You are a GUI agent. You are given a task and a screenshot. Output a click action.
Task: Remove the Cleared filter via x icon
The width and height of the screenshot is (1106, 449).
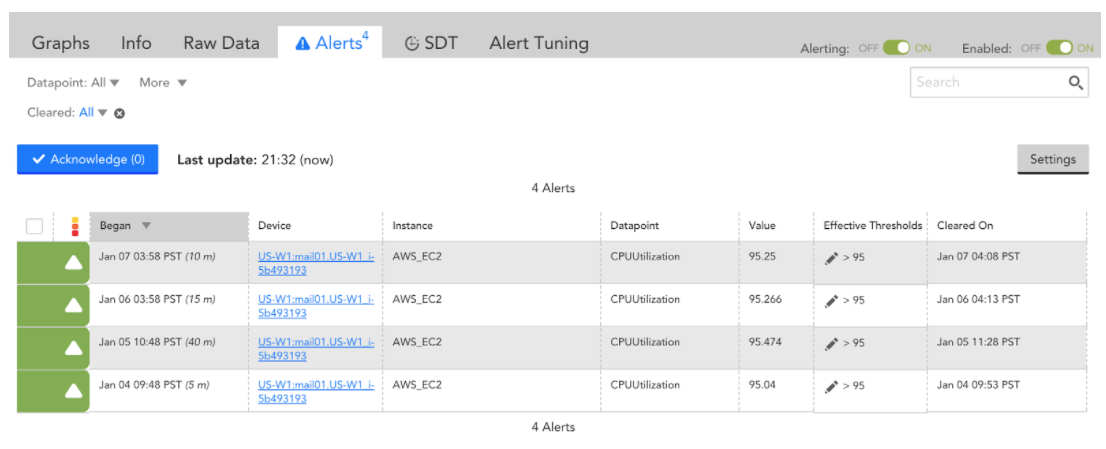tap(120, 113)
